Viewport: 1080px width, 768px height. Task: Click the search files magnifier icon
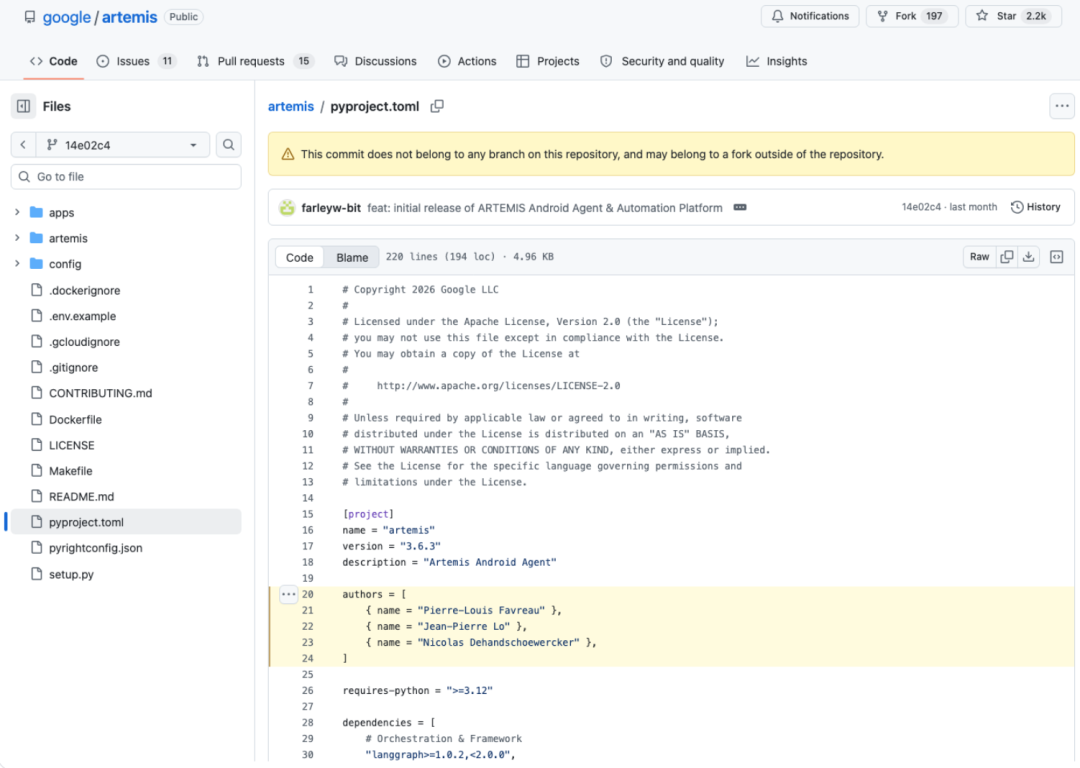point(229,145)
